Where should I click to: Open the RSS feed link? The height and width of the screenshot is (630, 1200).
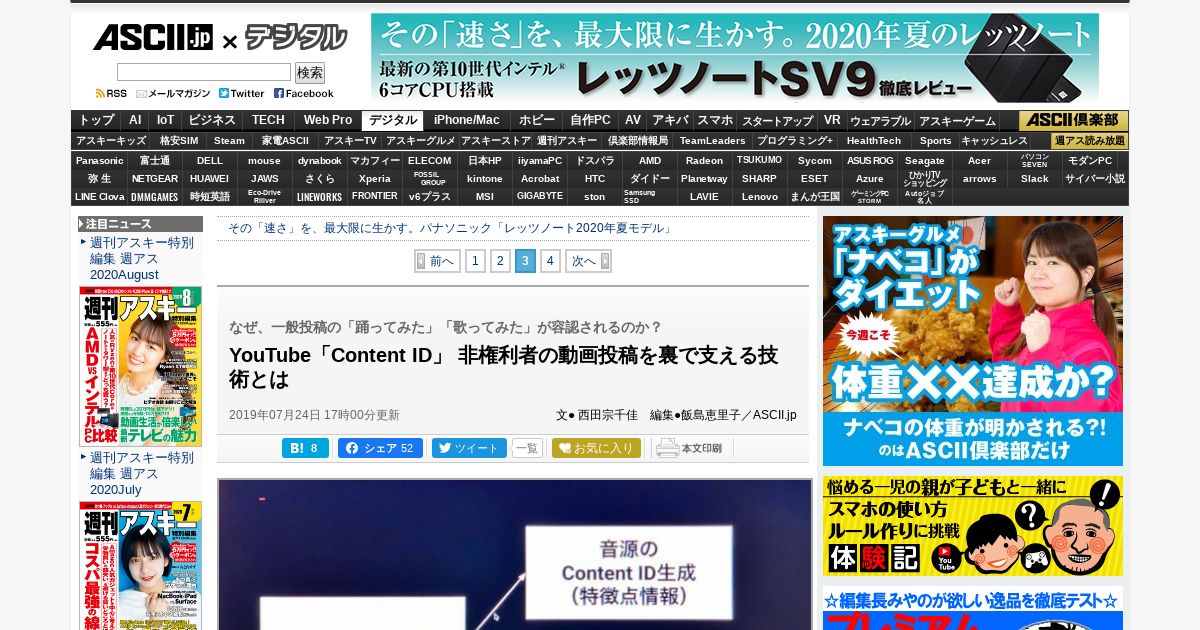coord(111,93)
